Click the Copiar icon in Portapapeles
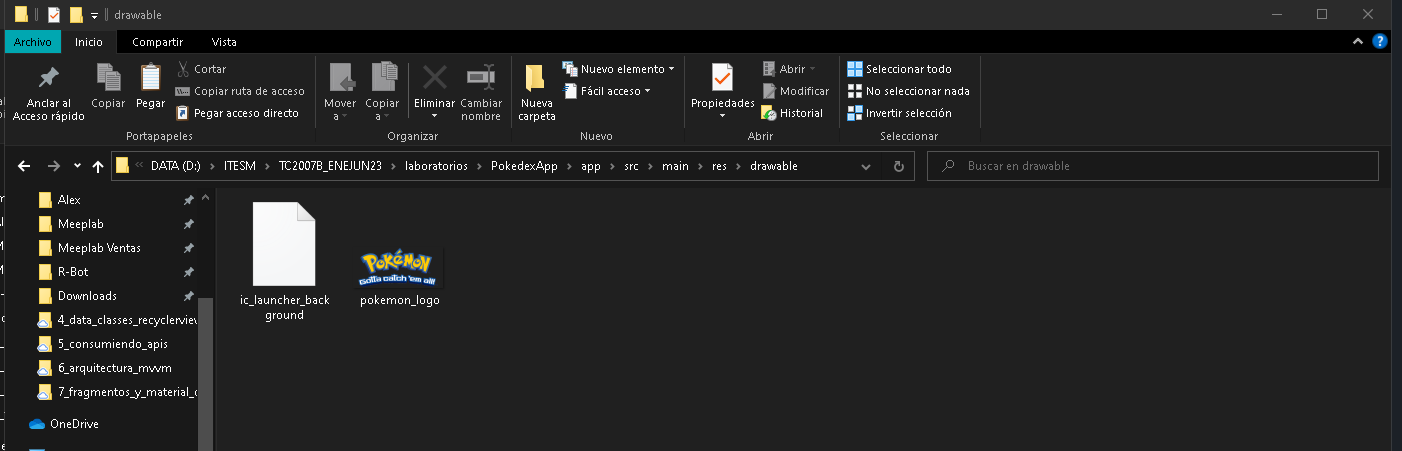 click(108, 78)
